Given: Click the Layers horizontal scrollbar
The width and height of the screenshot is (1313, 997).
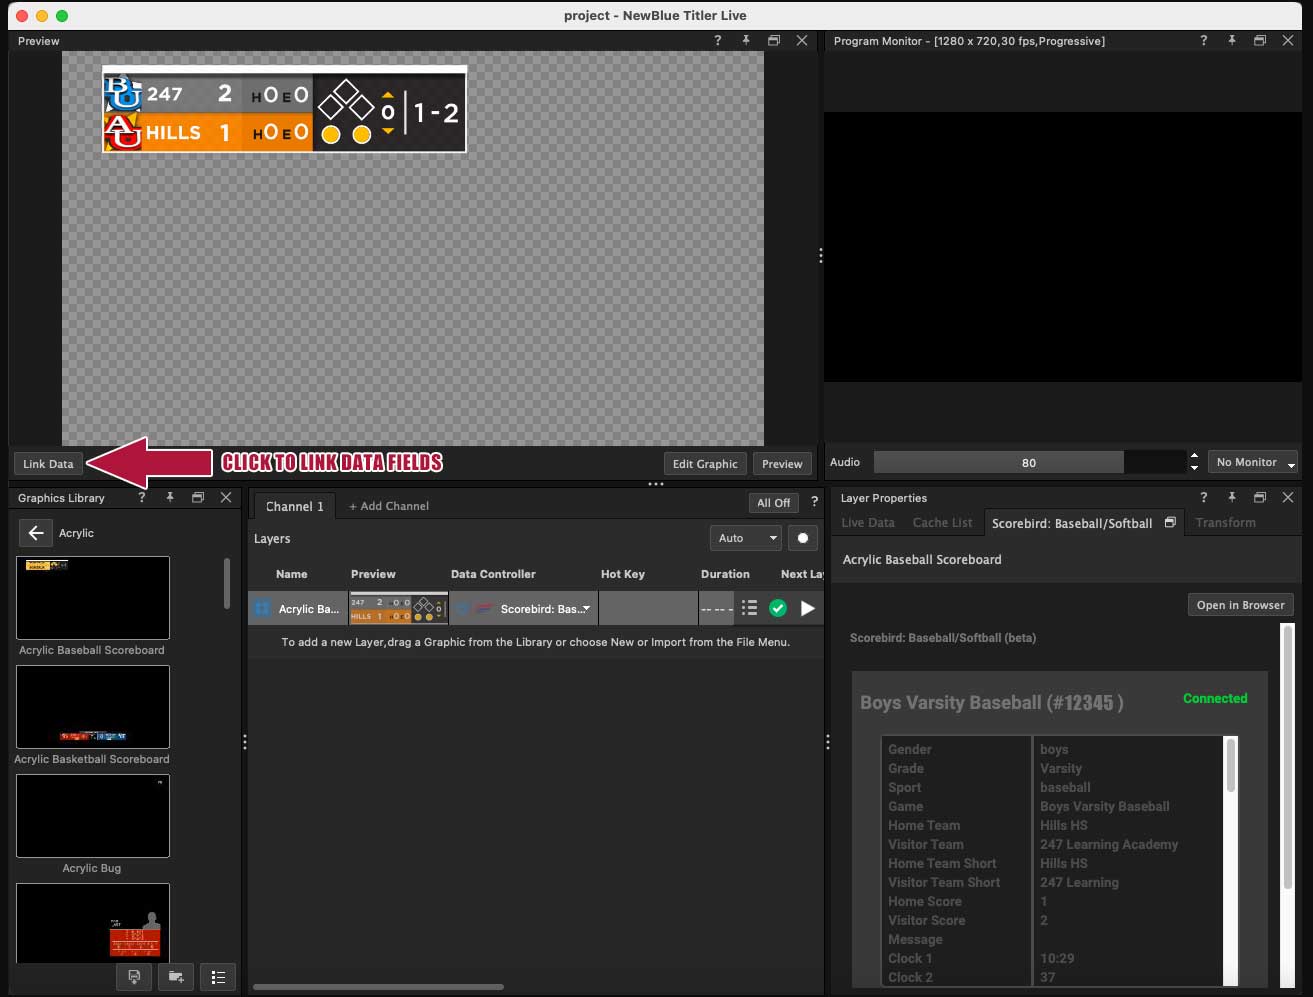Looking at the screenshot, I should pyautogui.click(x=378, y=987).
